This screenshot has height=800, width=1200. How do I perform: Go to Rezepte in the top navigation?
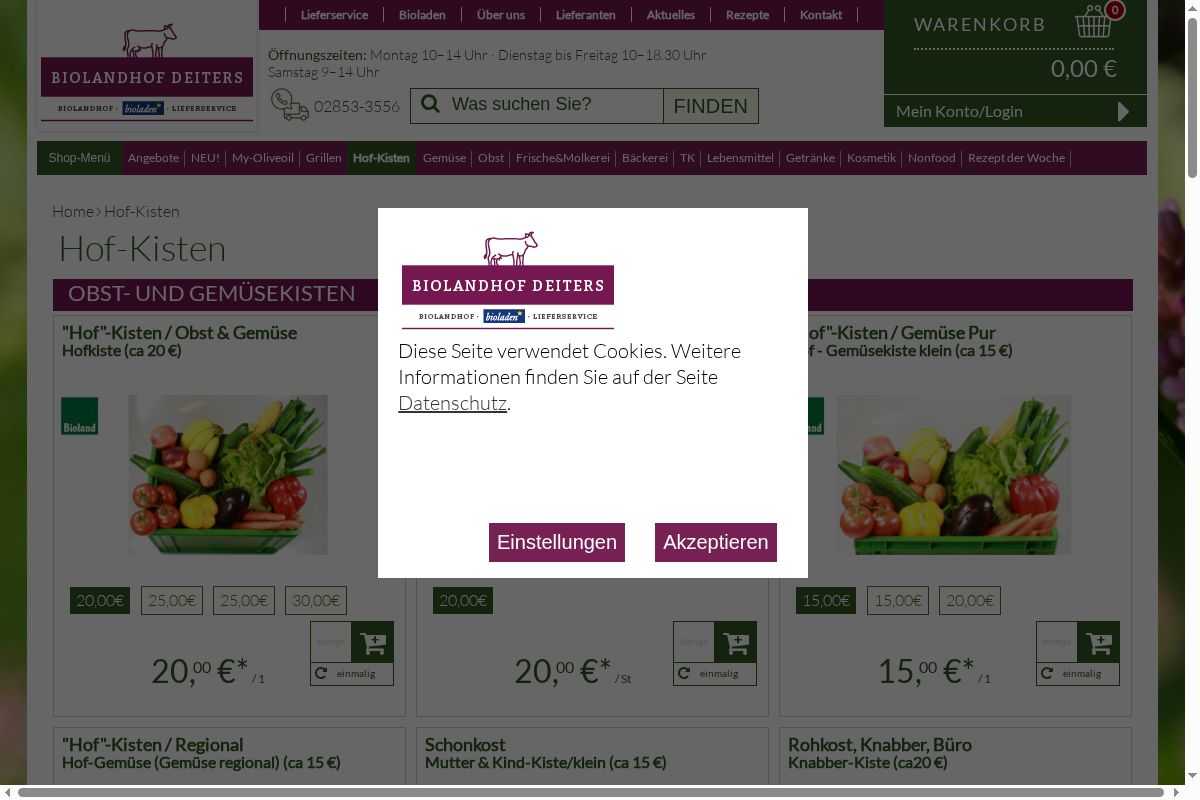pyautogui.click(x=747, y=15)
